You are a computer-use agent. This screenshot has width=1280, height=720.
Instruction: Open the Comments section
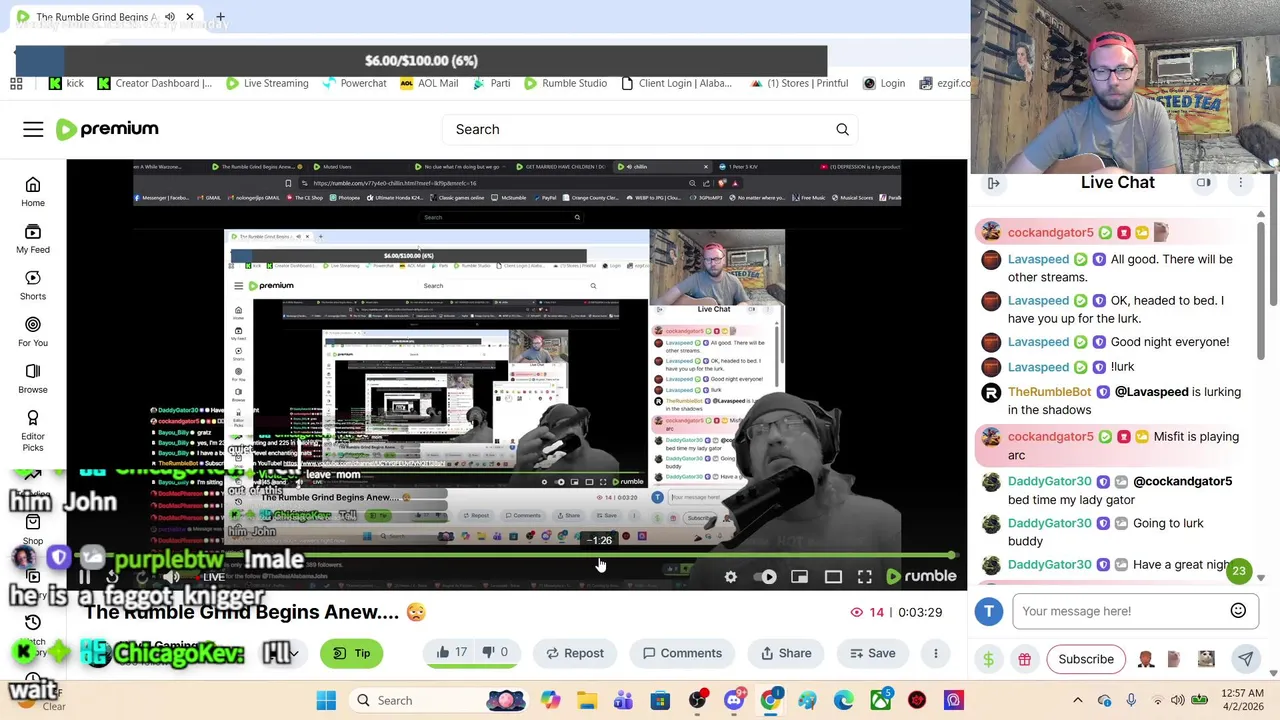[x=682, y=653]
